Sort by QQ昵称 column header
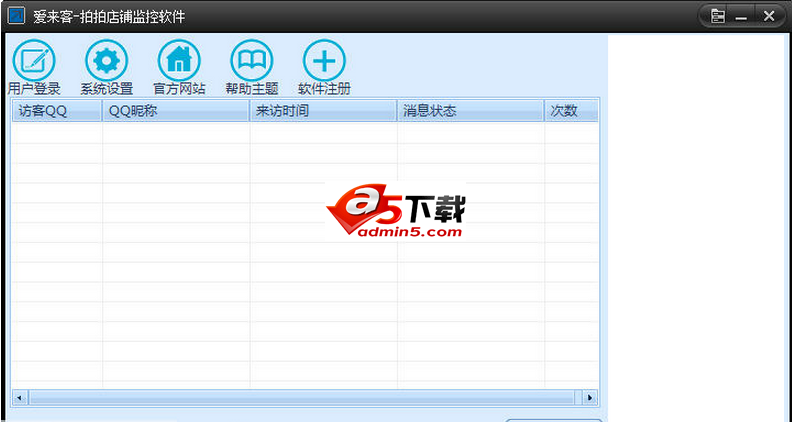The width and height of the screenshot is (792, 422). tap(176, 111)
